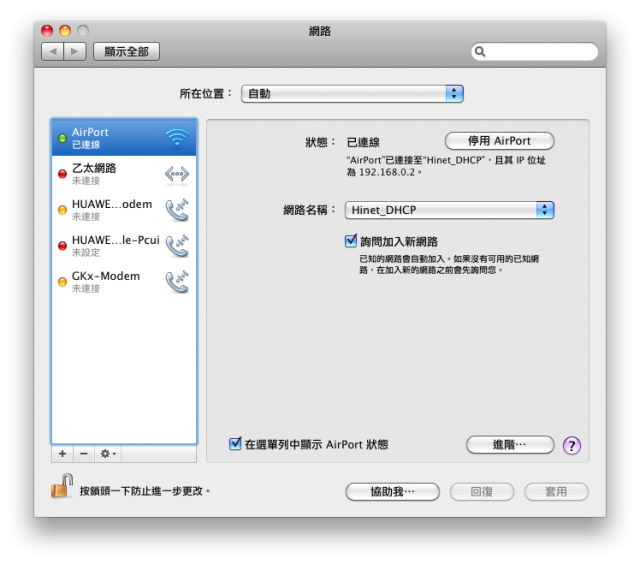The height and width of the screenshot is (564, 640).
Task: Click the padlock to prevent changes
Action: click(62, 486)
